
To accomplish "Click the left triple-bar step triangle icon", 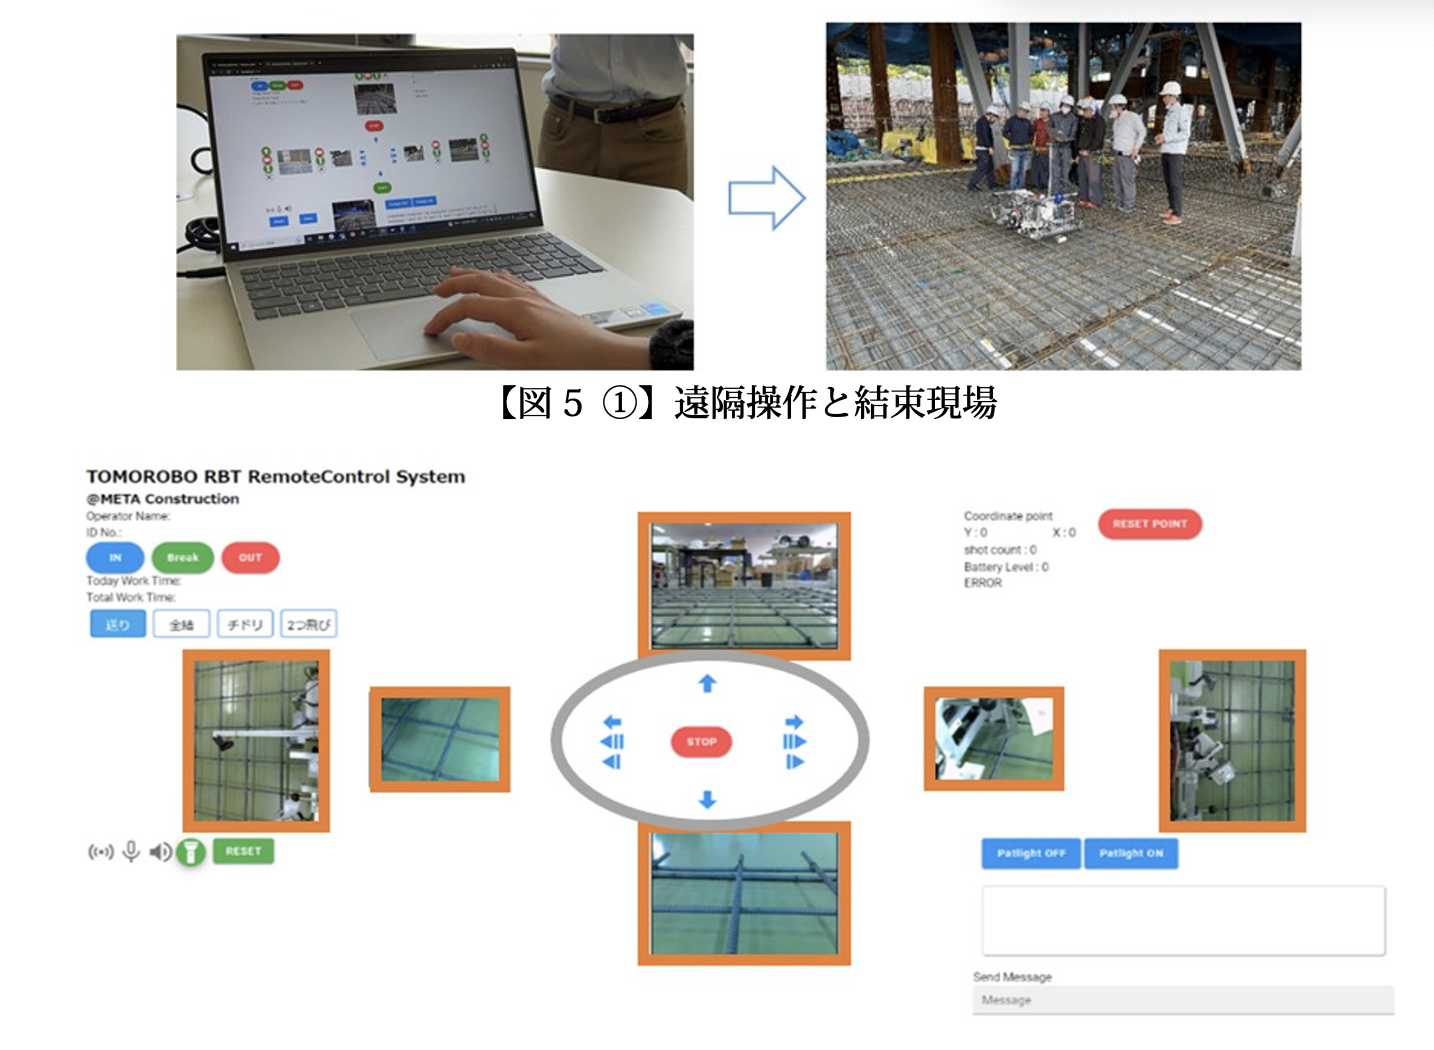I will pos(612,742).
